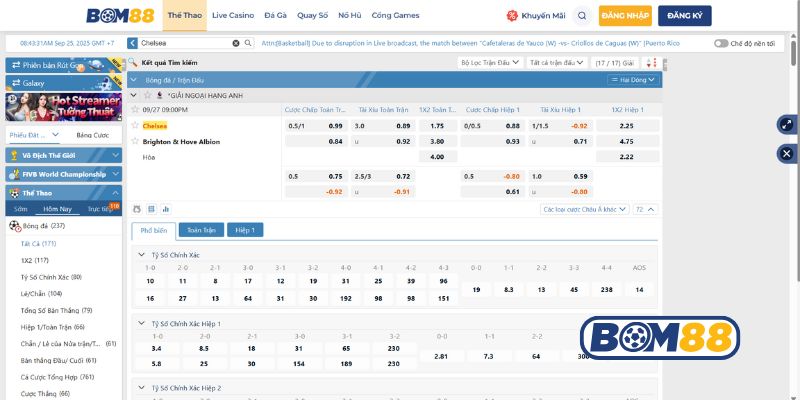The width and height of the screenshot is (800, 400).
Task: Open the expand-arrows floating round button
Action: click(786, 125)
